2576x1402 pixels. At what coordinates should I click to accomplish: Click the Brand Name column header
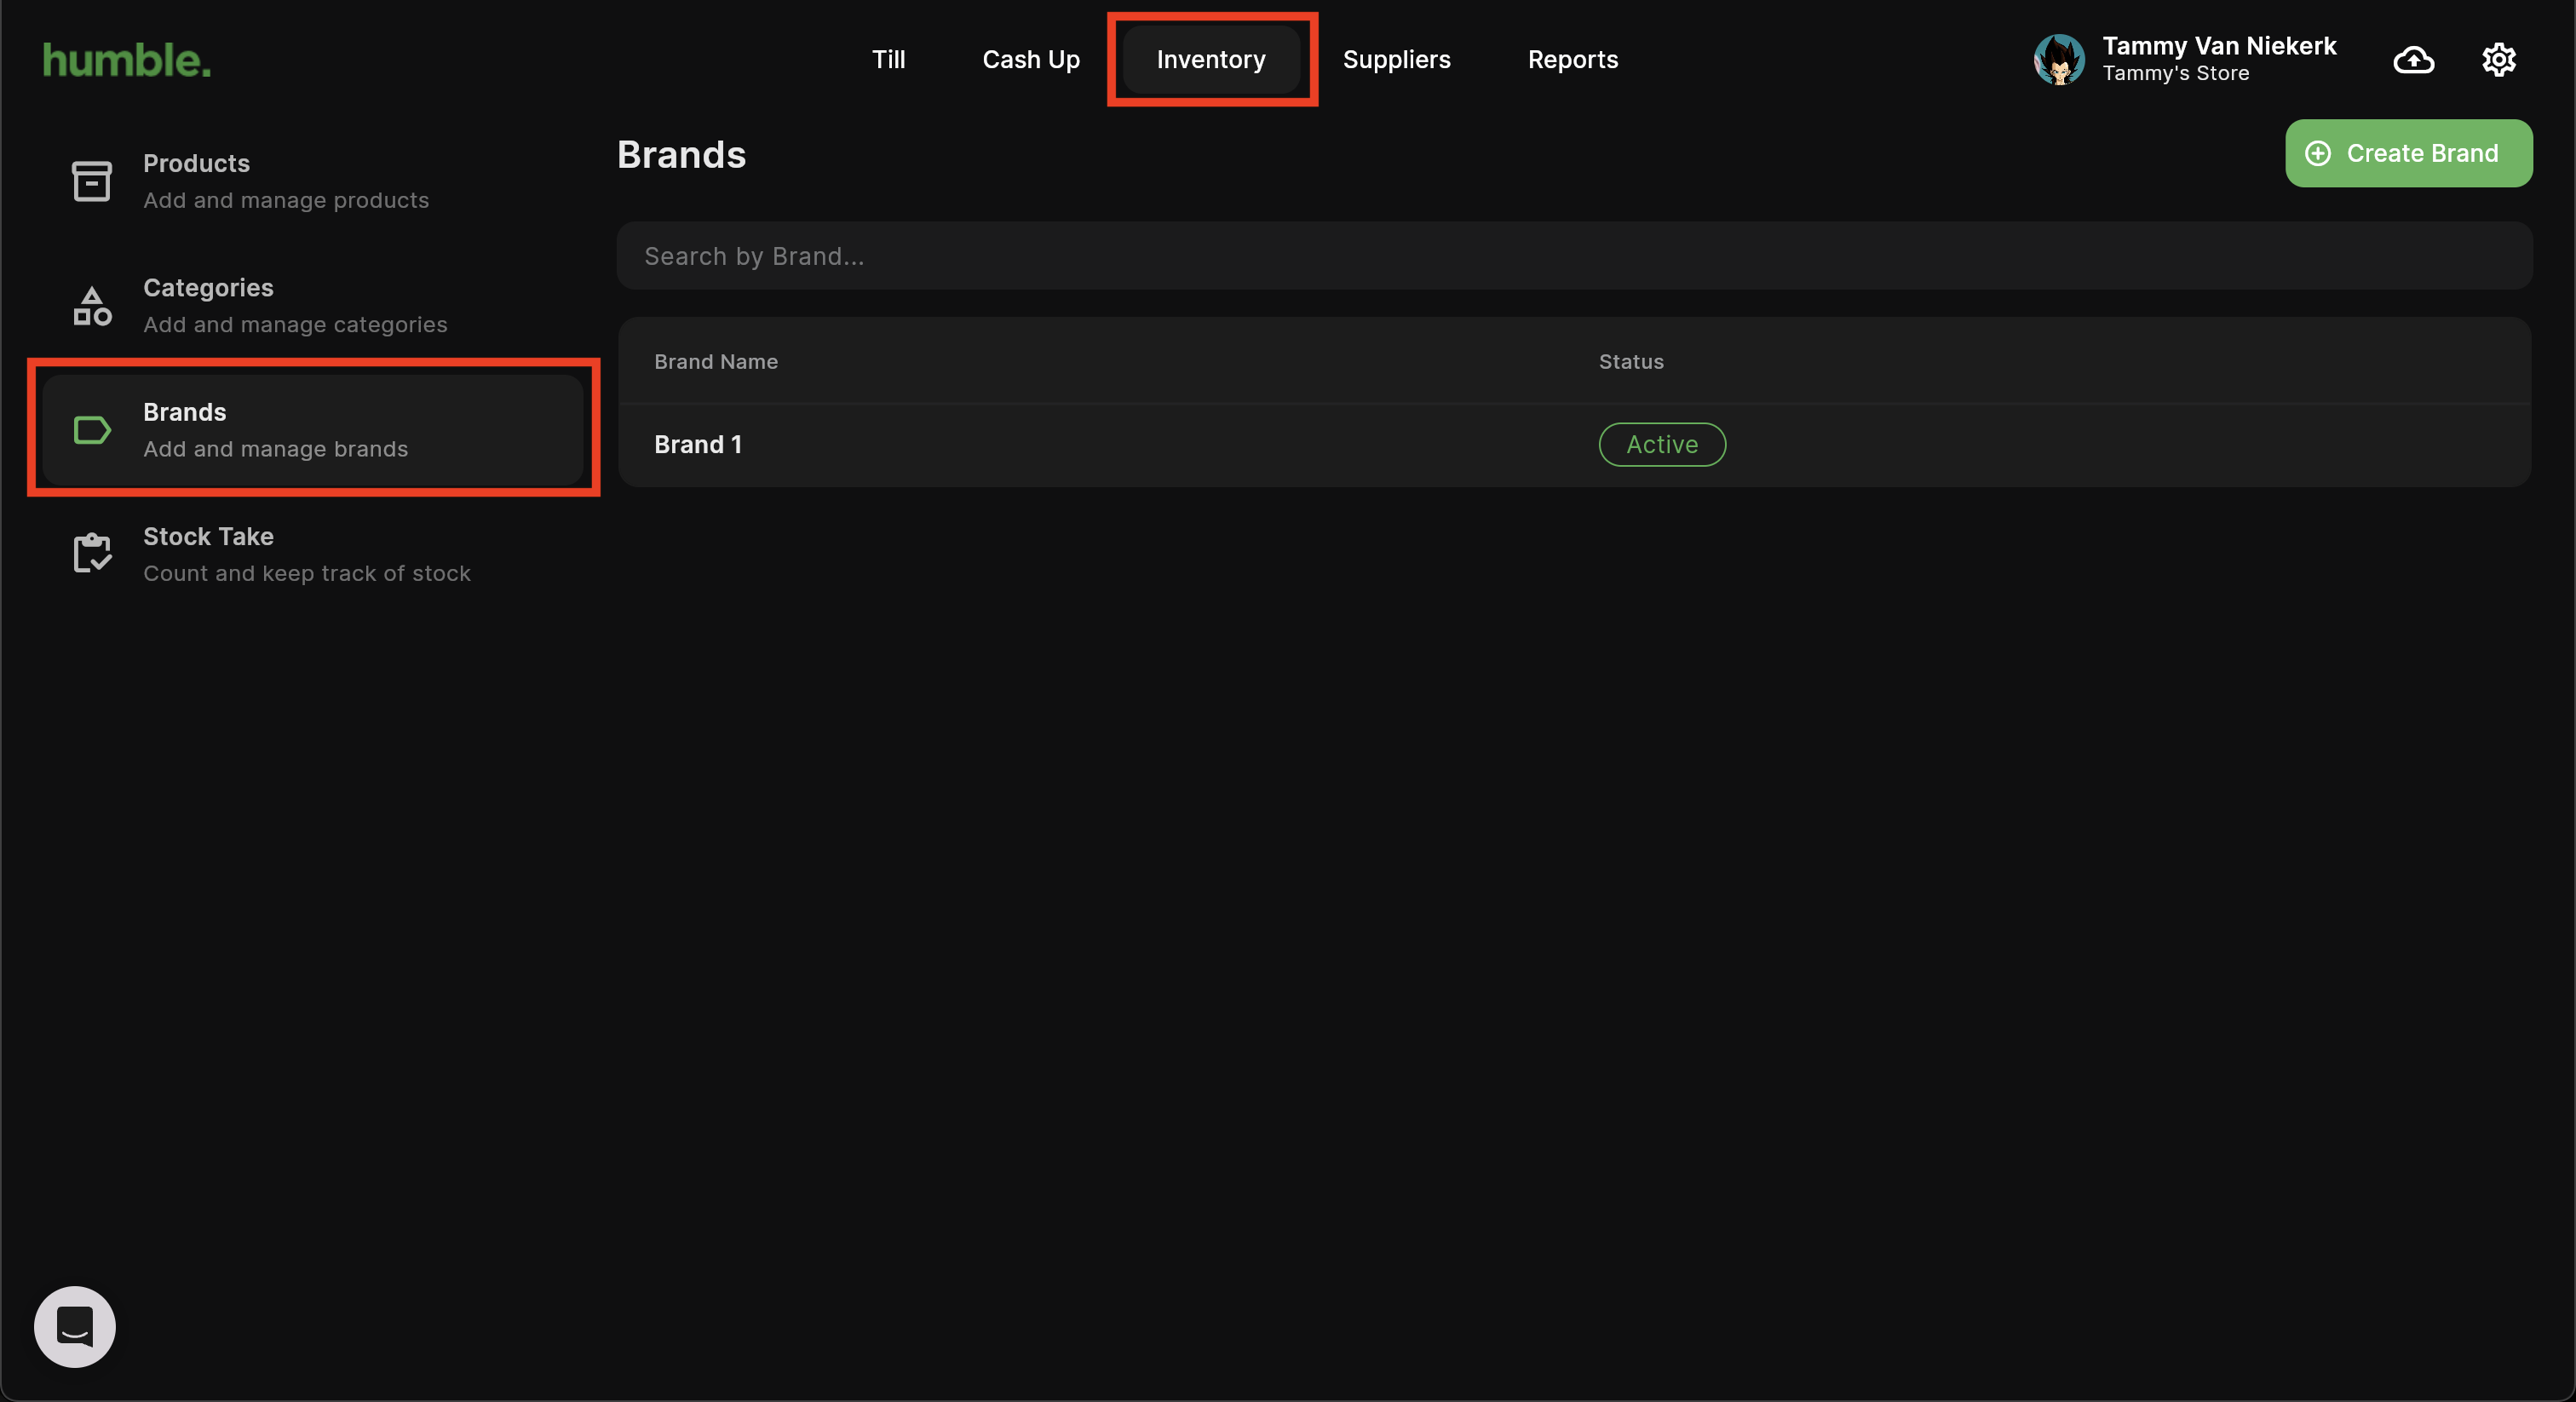pos(716,362)
